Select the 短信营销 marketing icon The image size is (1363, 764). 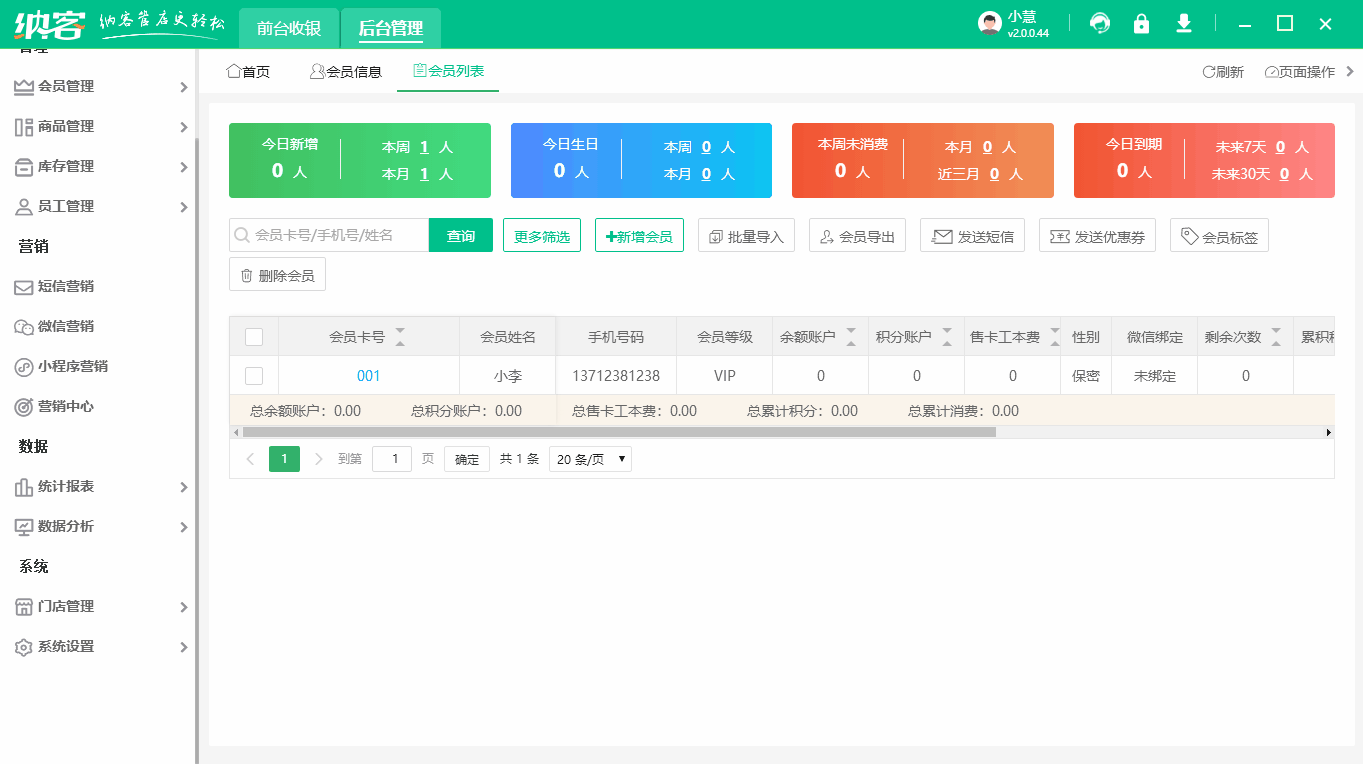point(64,287)
